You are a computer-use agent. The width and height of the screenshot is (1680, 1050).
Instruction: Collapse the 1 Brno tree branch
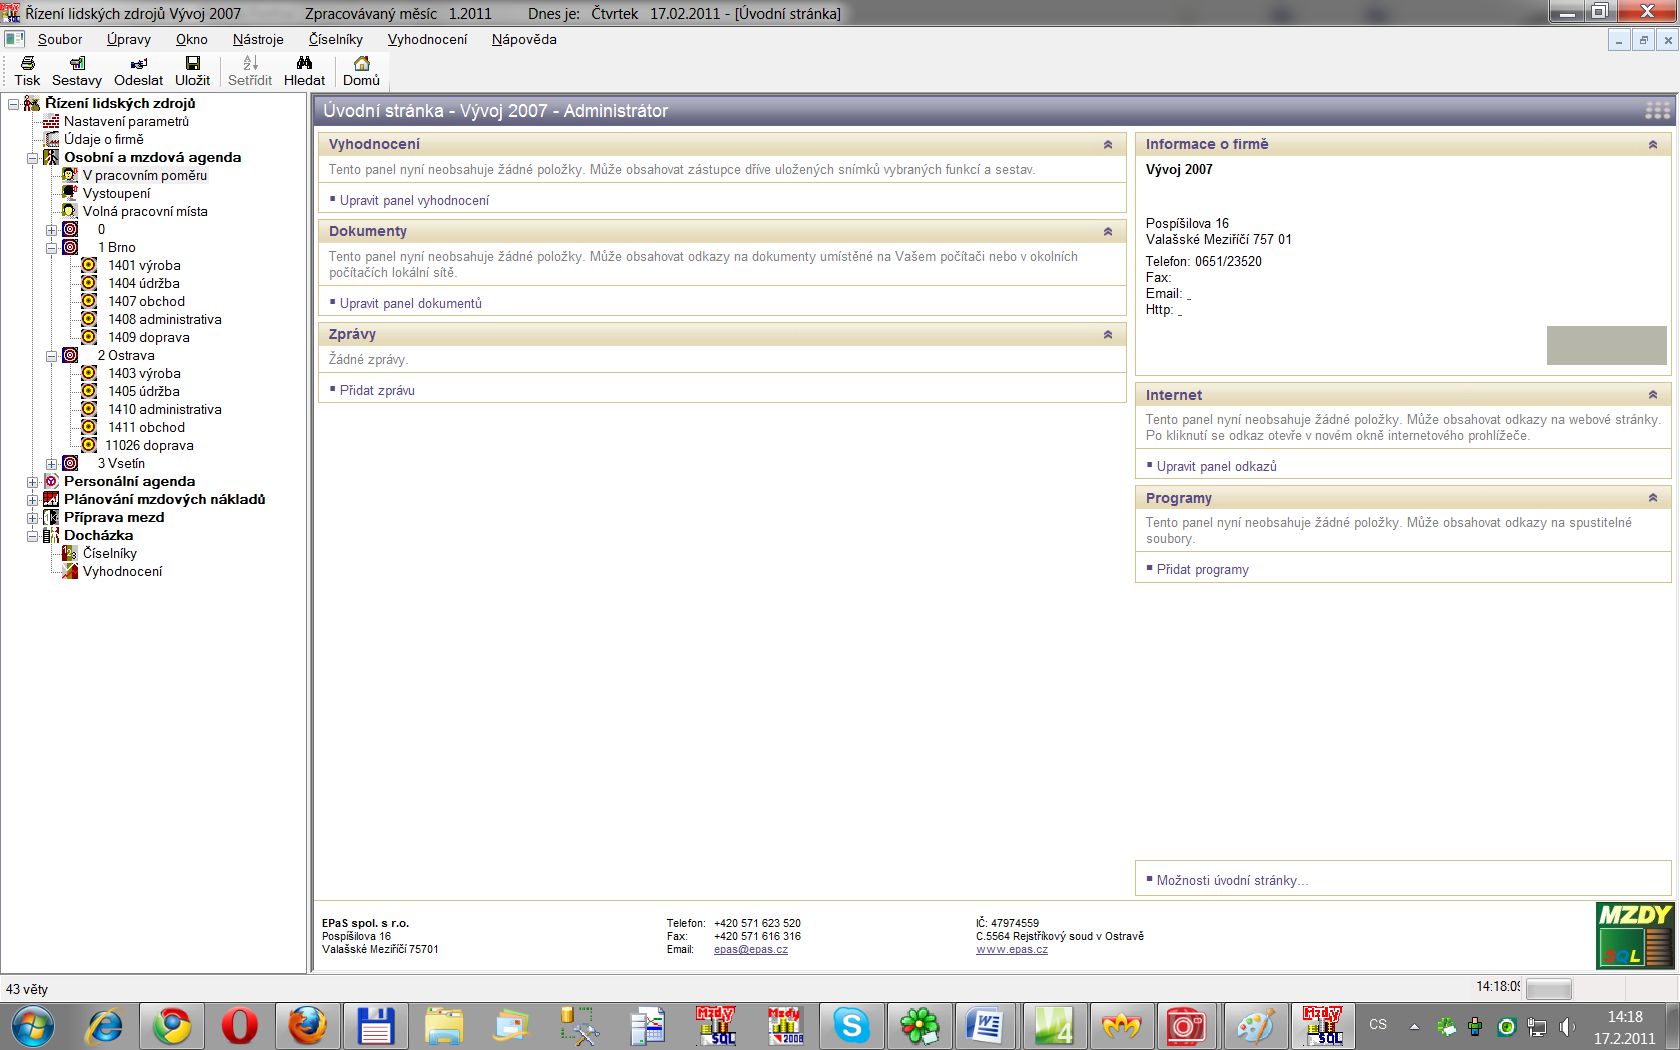[51, 247]
